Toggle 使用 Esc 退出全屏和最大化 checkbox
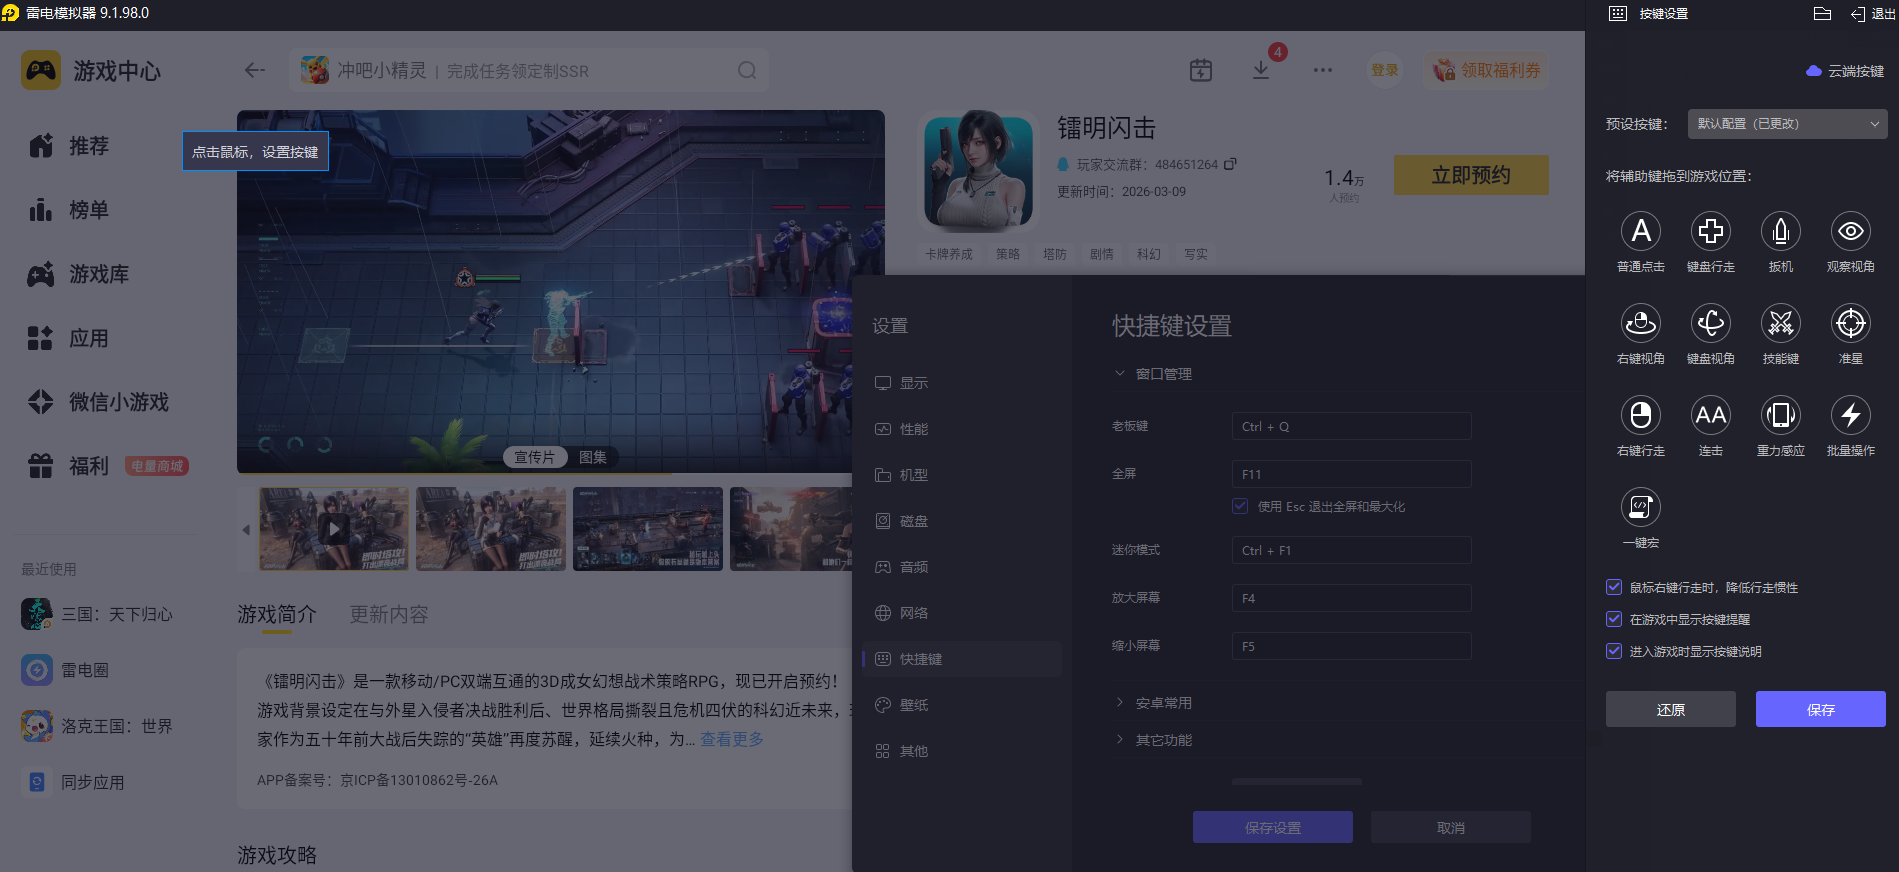 pos(1240,506)
